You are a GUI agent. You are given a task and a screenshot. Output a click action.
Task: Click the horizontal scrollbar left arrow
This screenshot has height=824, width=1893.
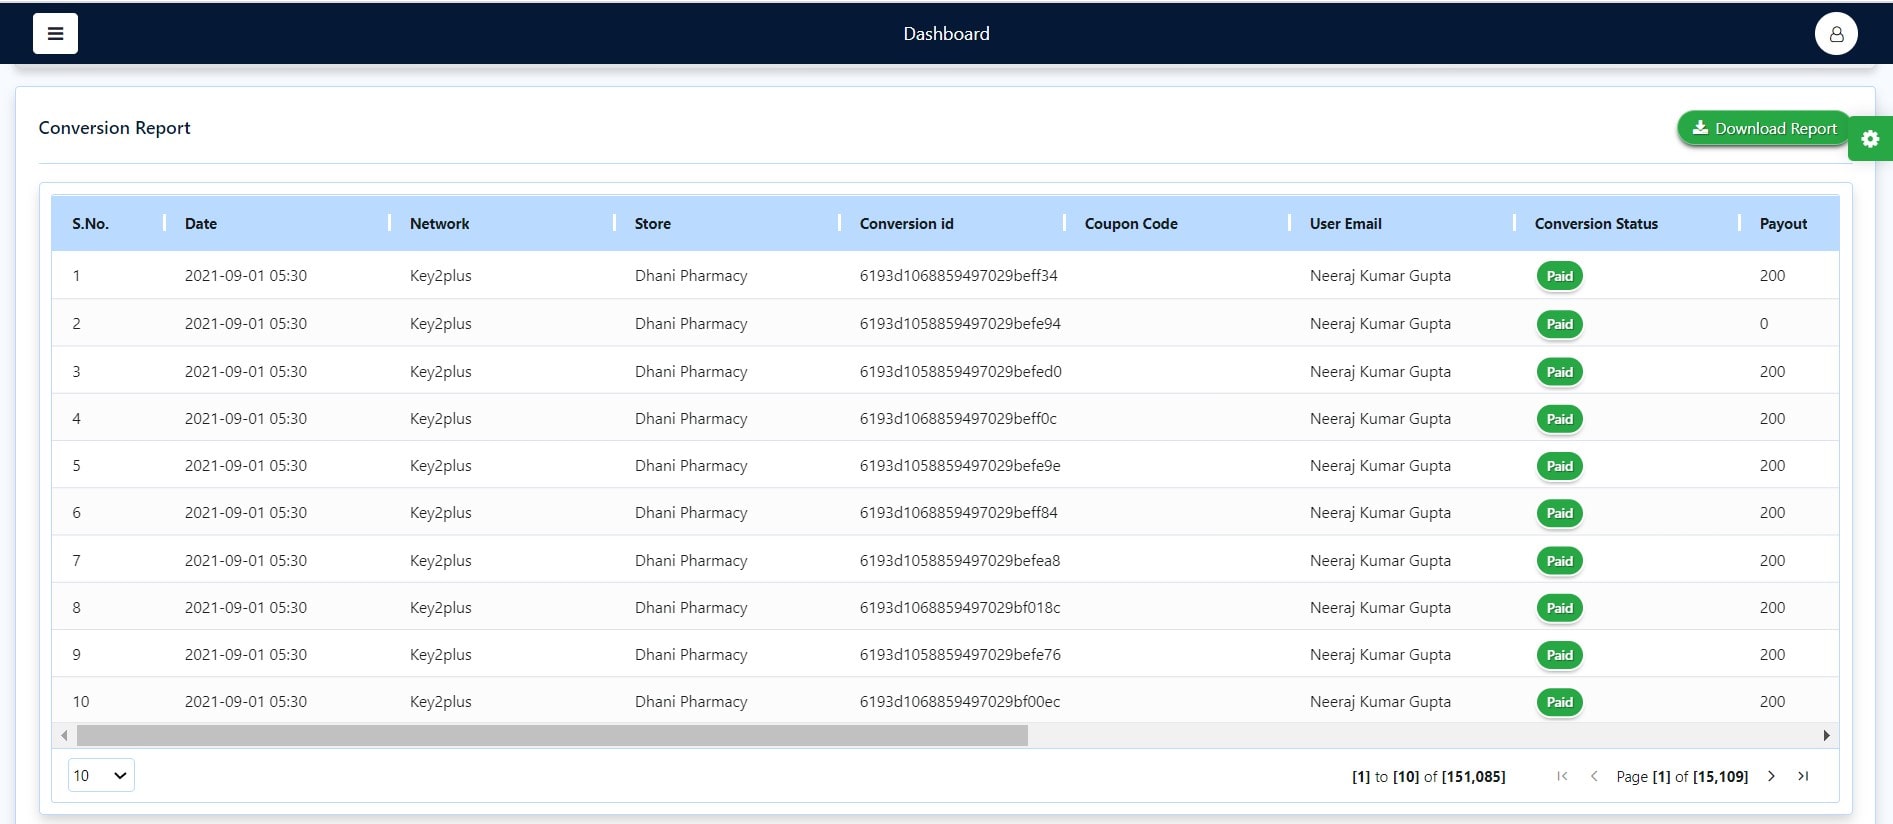(x=65, y=735)
